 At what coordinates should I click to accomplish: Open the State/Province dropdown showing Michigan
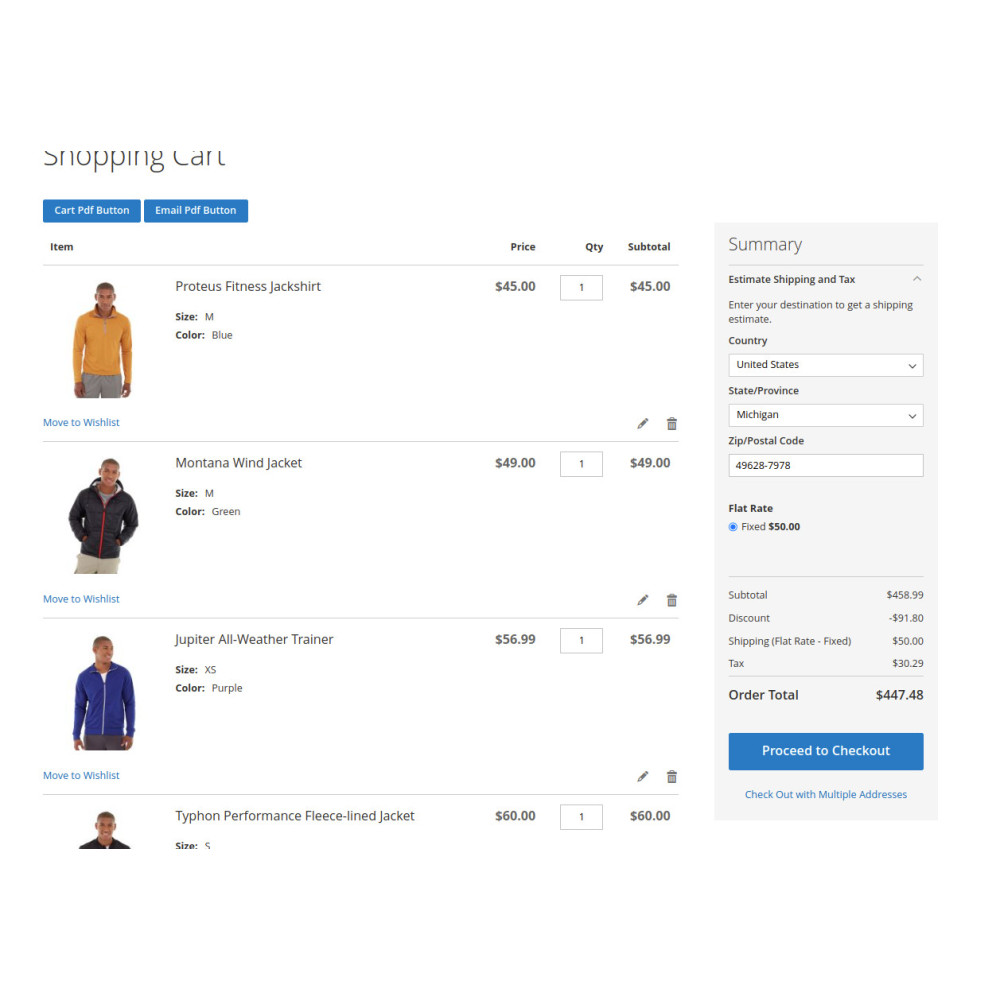click(x=825, y=415)
